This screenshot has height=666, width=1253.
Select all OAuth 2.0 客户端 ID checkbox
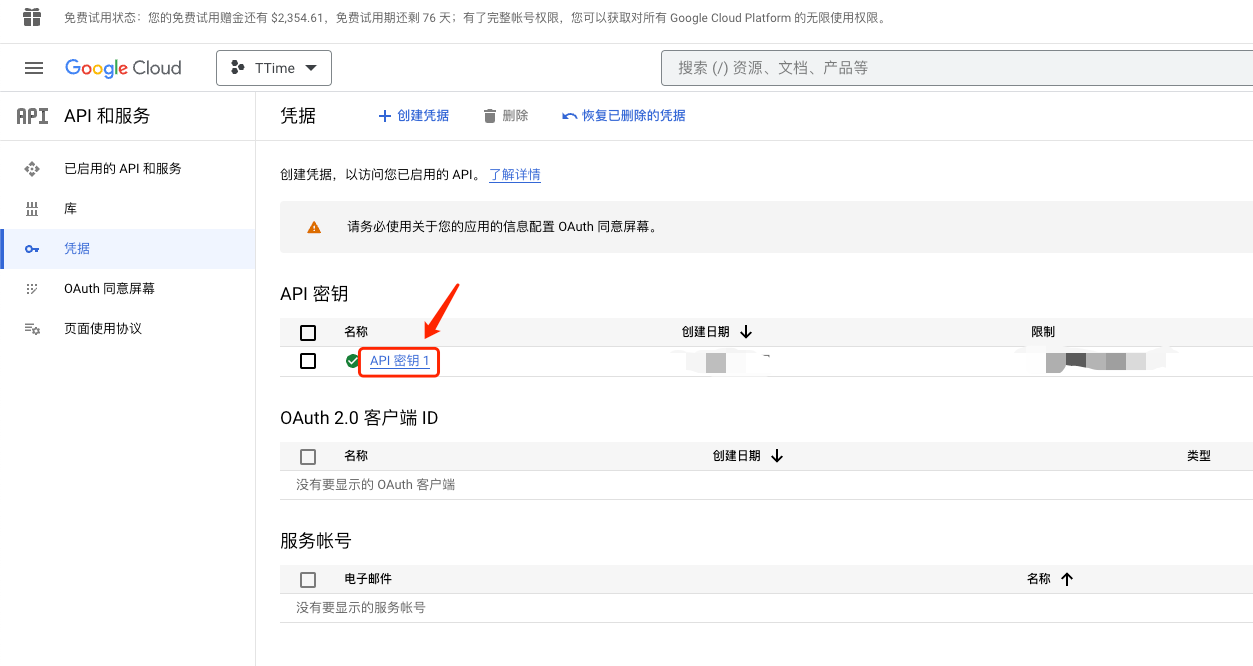(308, 457)
